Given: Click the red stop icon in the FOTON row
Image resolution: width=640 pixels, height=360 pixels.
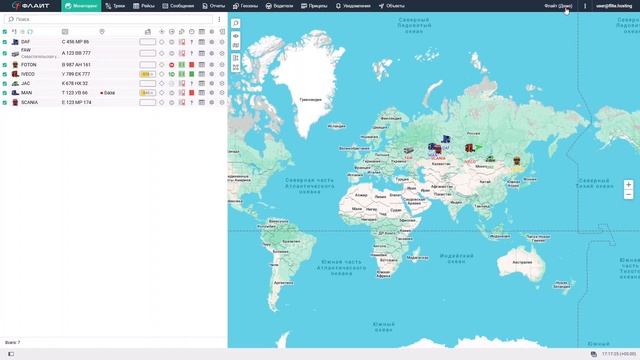Looking at the screenshot, I should pos(172,64).
